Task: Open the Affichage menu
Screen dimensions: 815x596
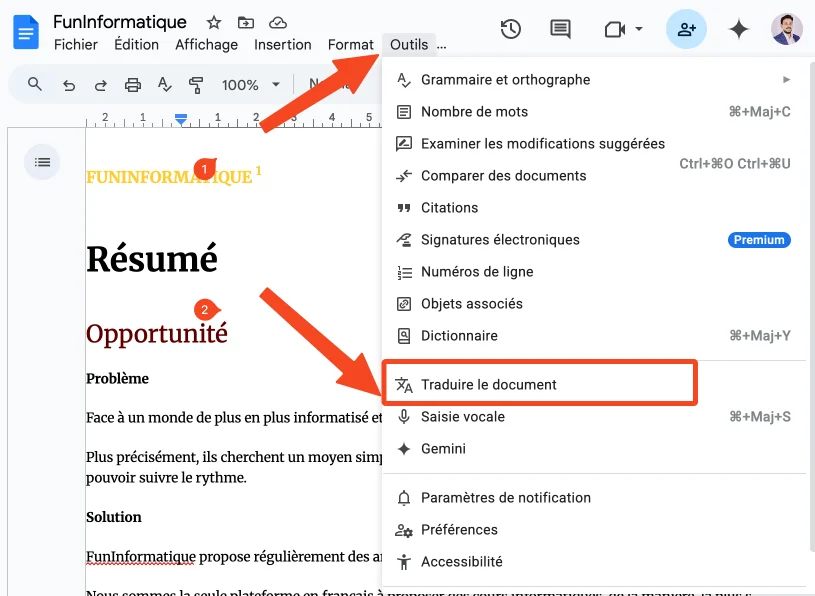Action: (x=206, y=45)
